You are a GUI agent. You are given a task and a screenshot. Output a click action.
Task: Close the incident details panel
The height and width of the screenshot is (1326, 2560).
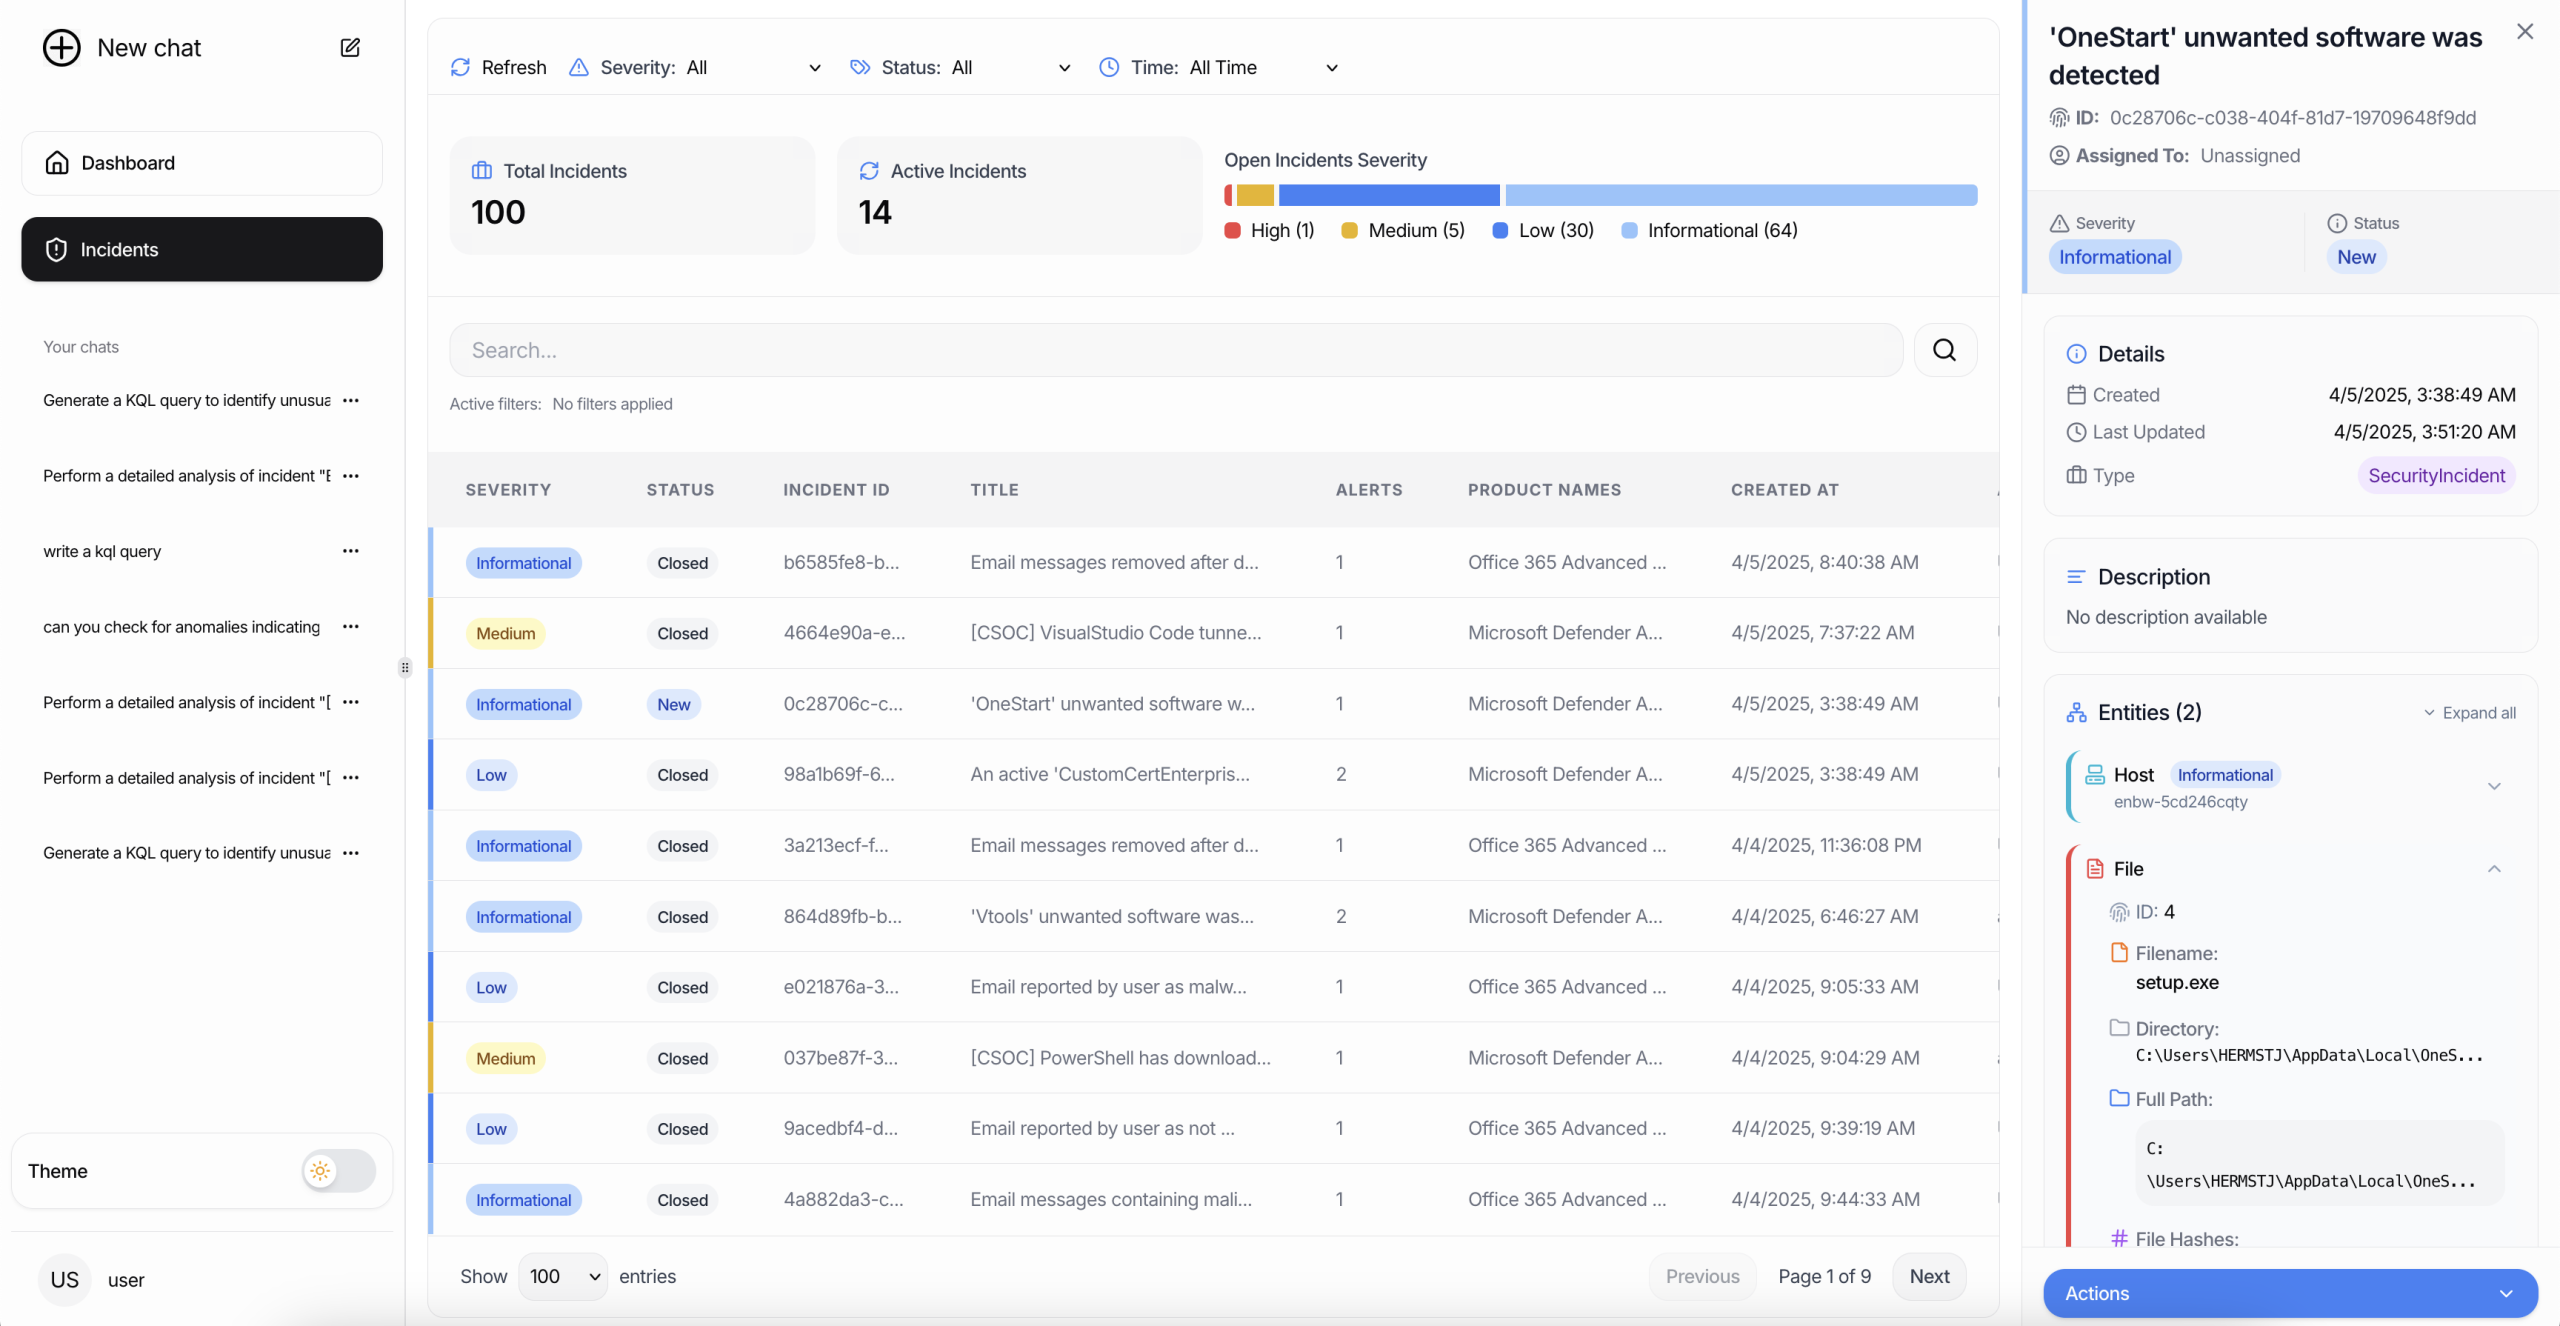point(2525,32)
